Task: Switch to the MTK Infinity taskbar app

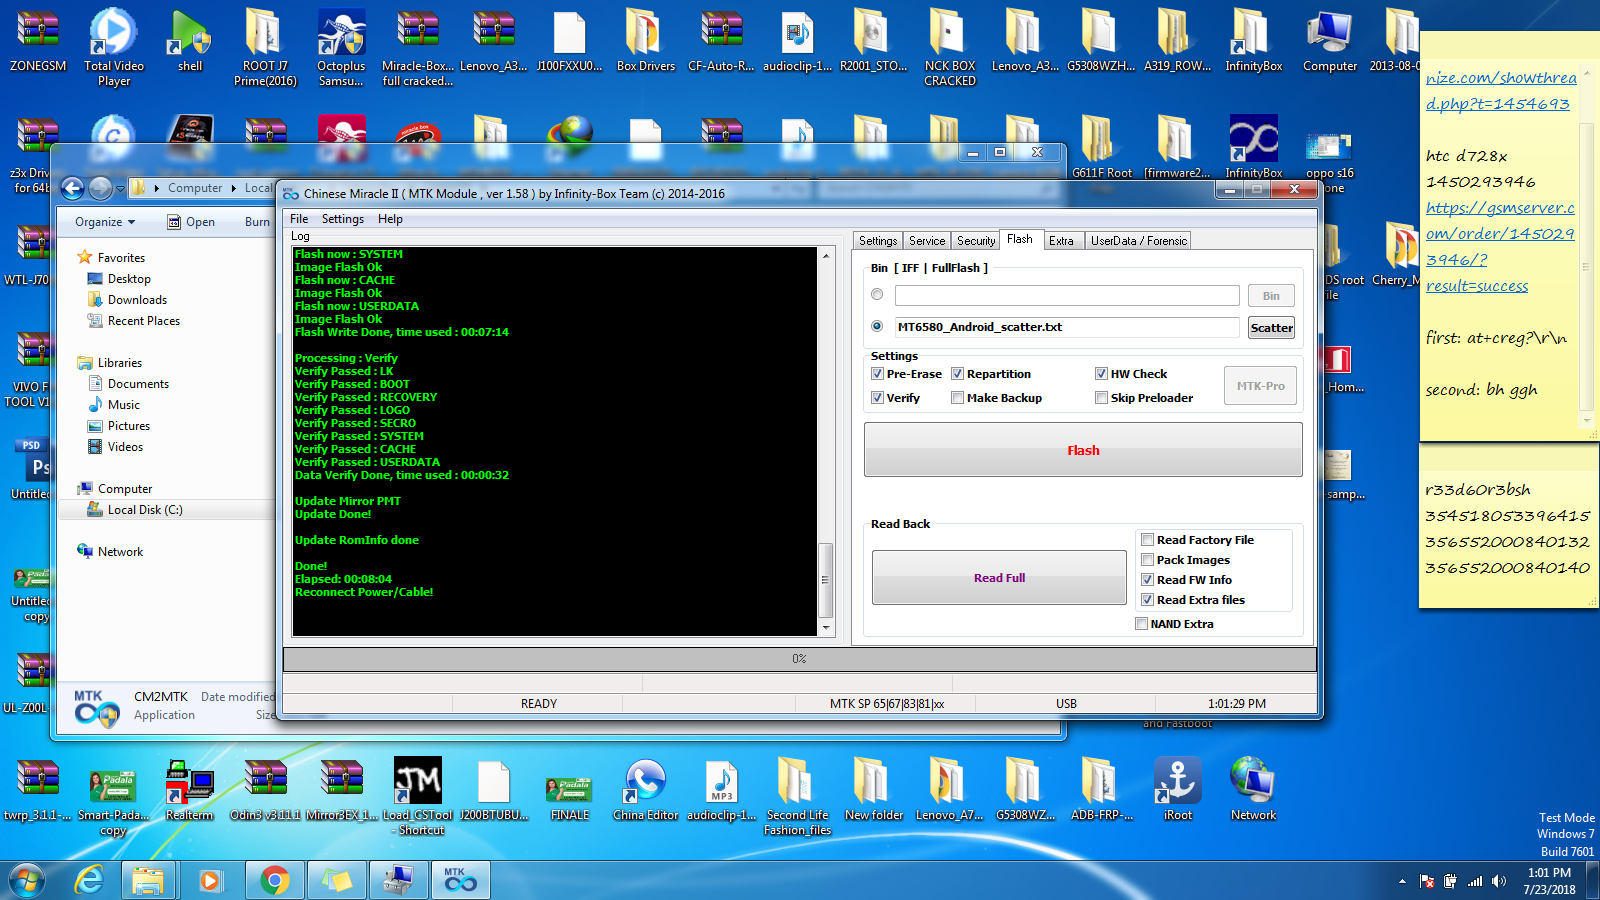Action: (461, 880)
